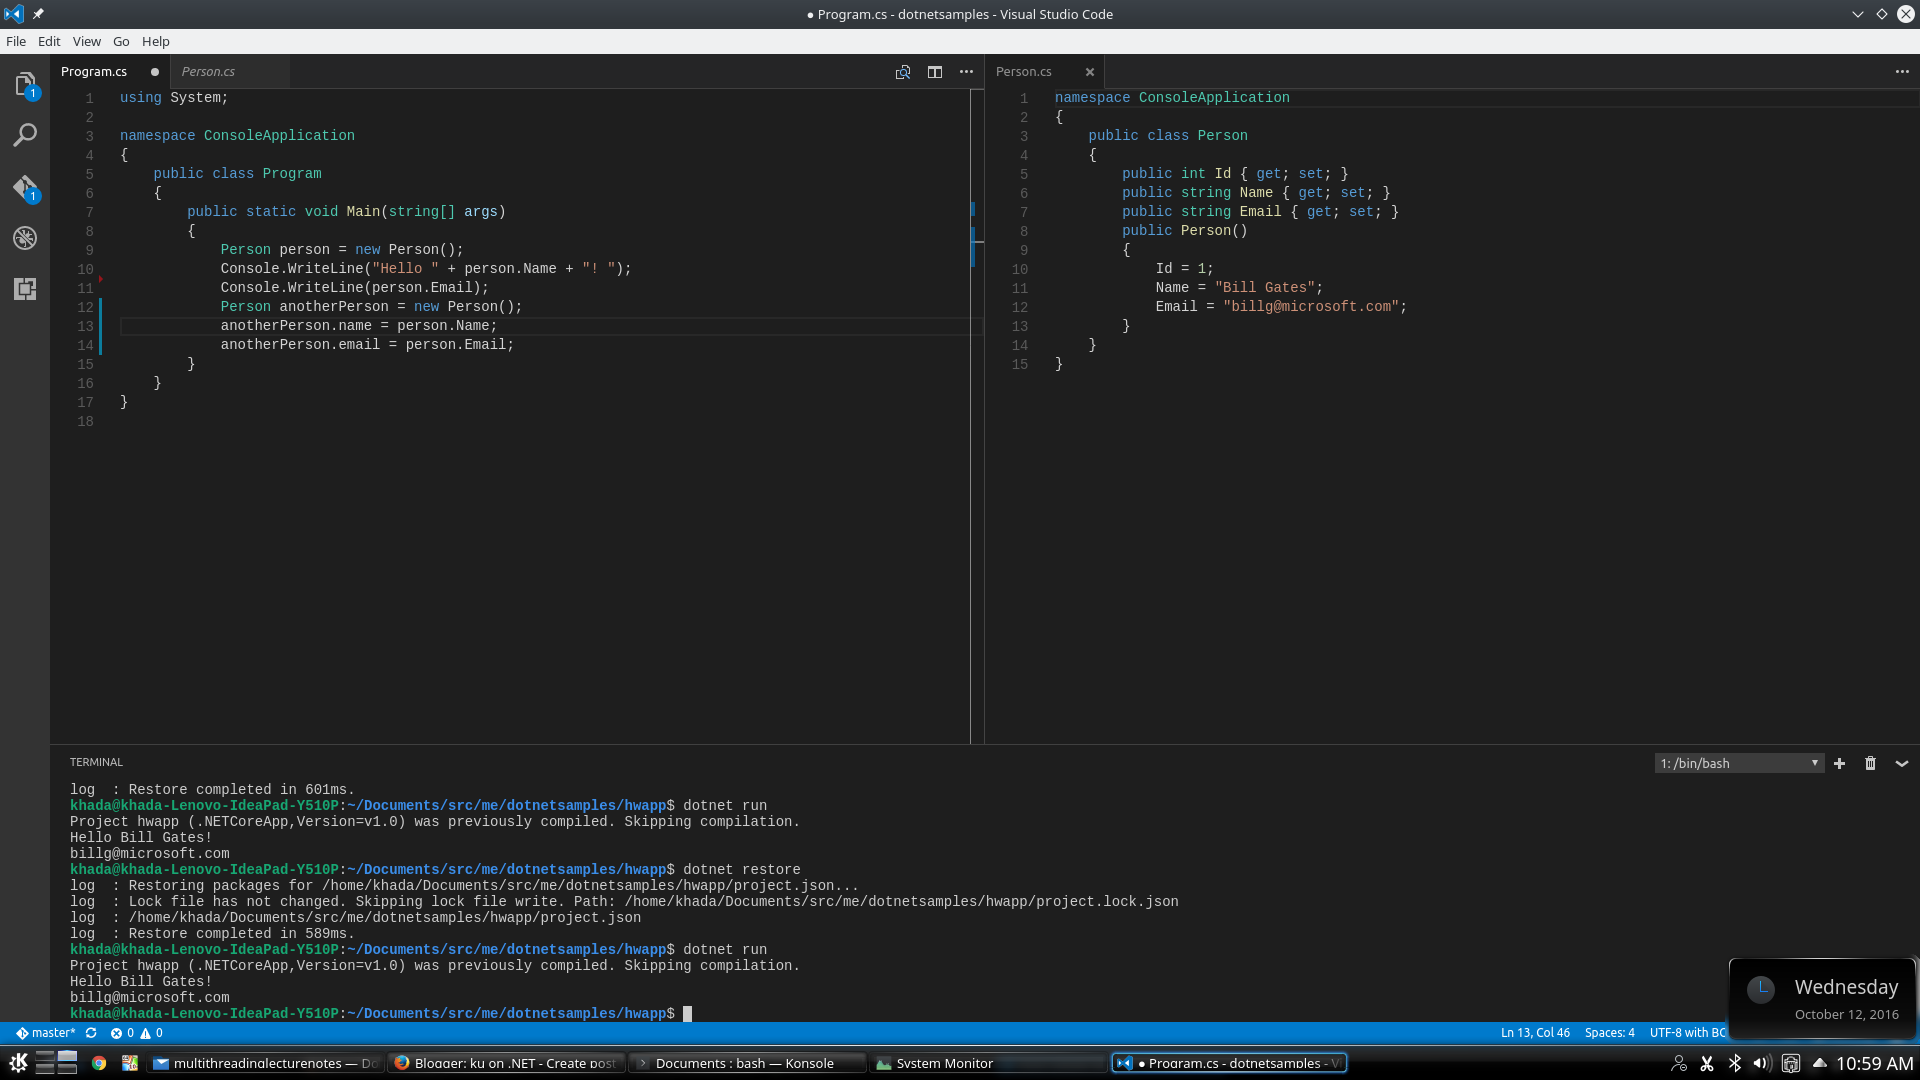
Task: Open the Edit menu
Action: pos(49,41)
